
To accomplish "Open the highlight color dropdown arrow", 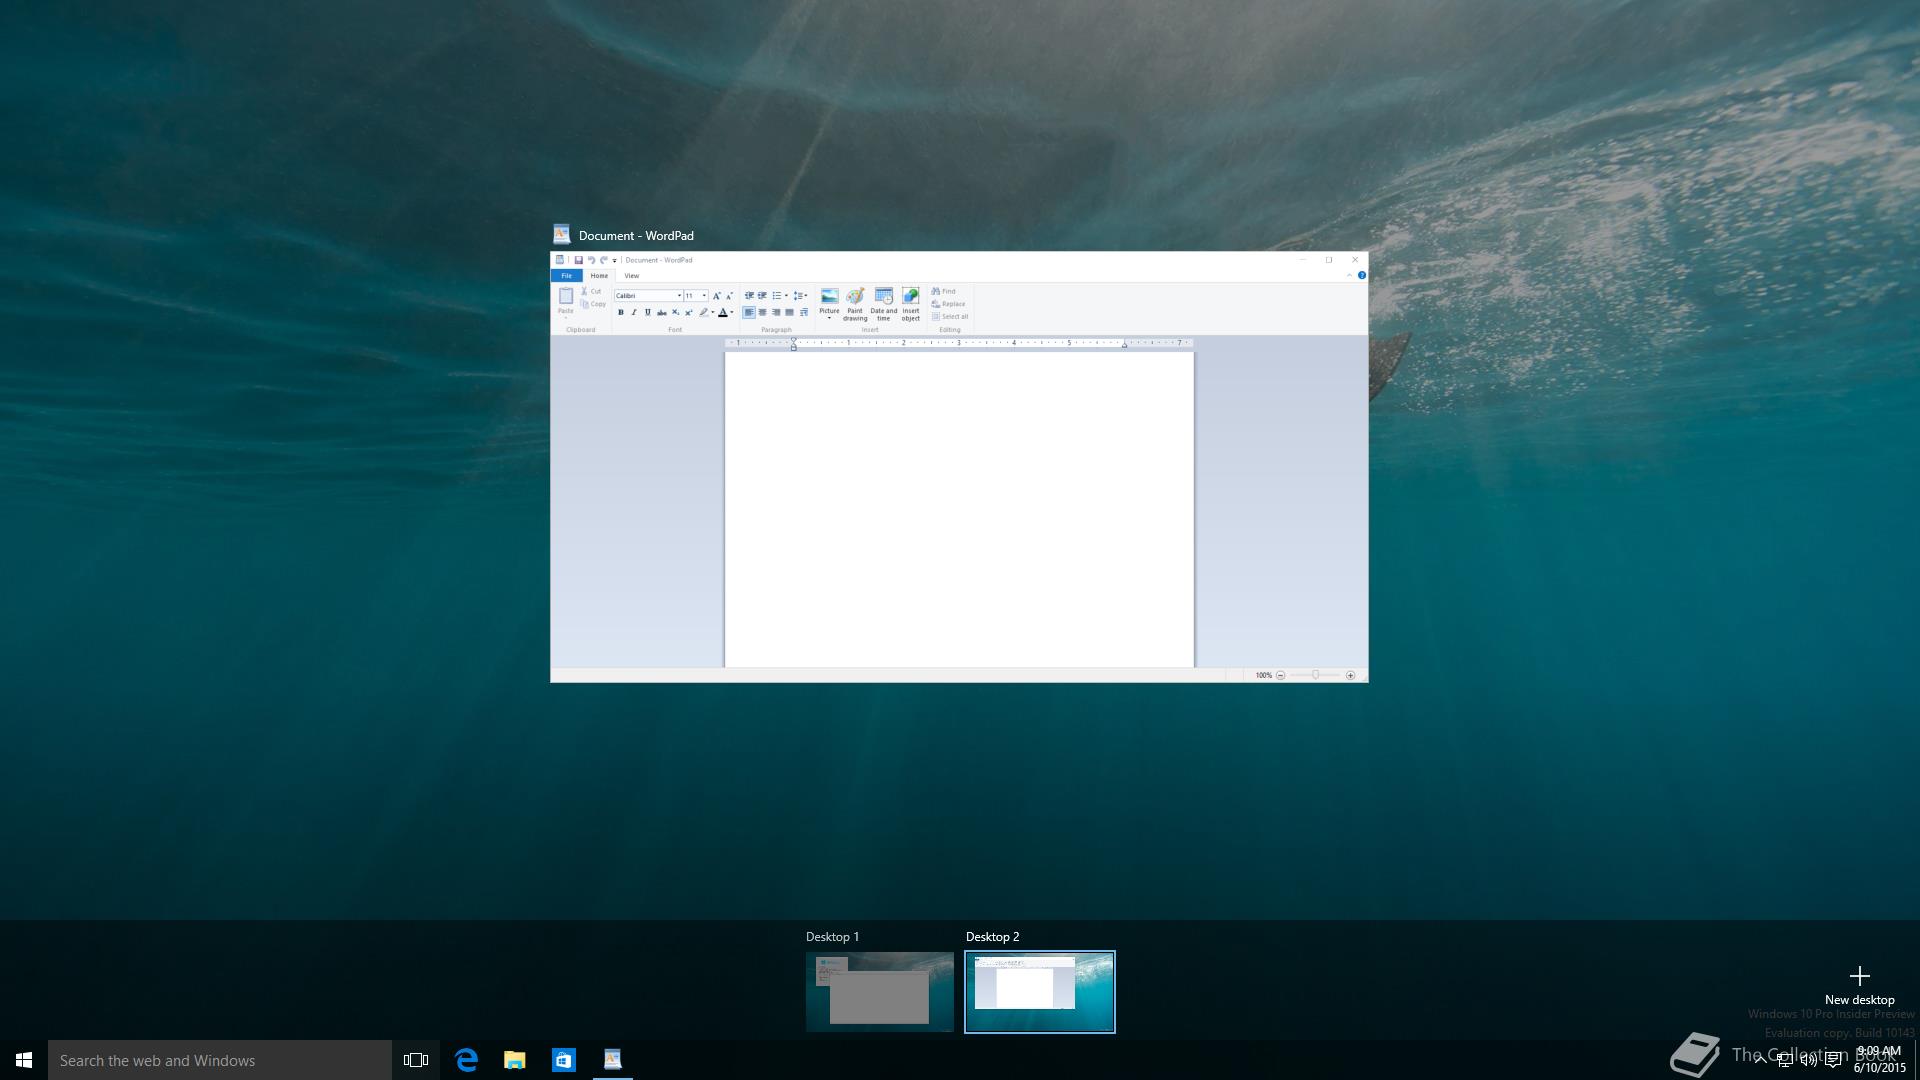I will [x=713, y=312].
